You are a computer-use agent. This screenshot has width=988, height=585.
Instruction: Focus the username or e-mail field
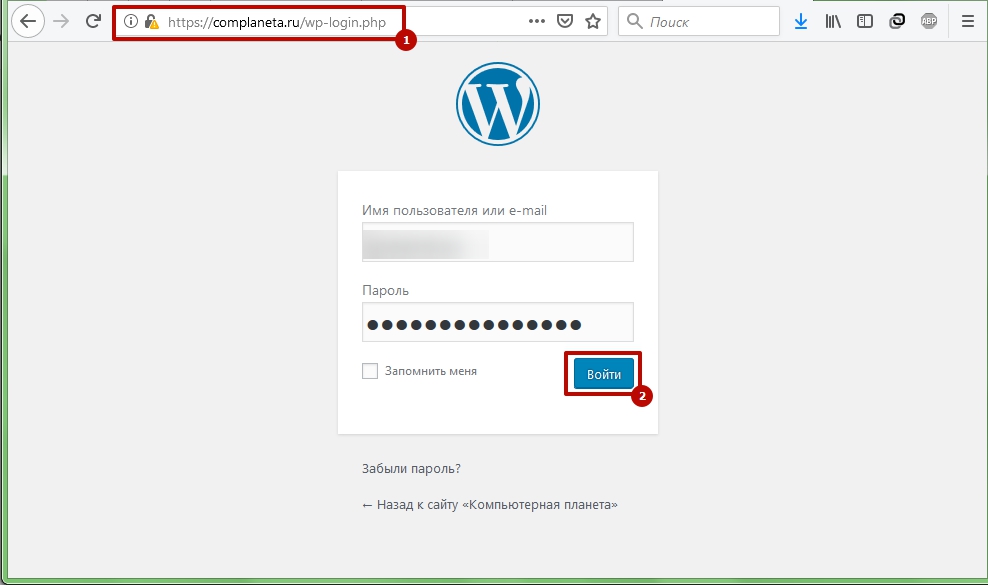(x=498, y=241)
